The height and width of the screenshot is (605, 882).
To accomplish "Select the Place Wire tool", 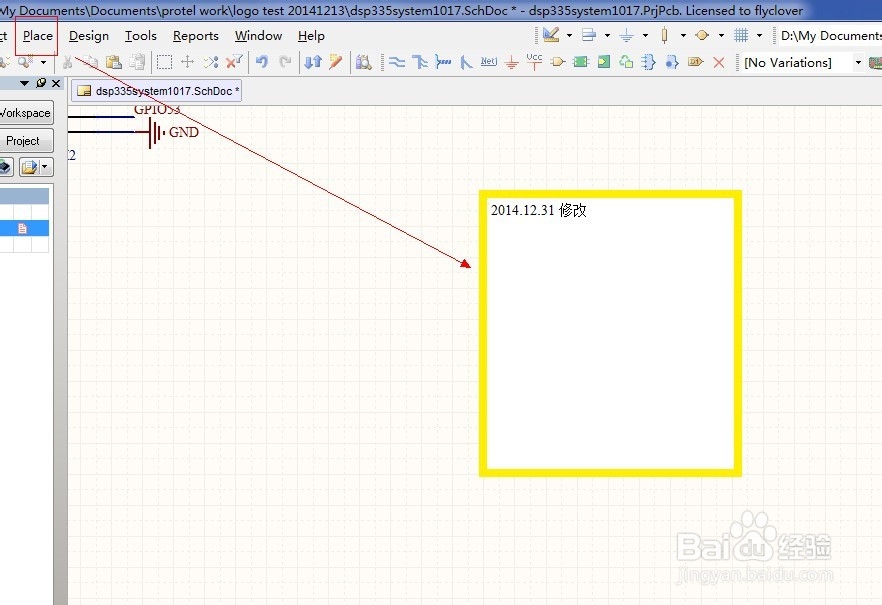I will coord(397,62).
